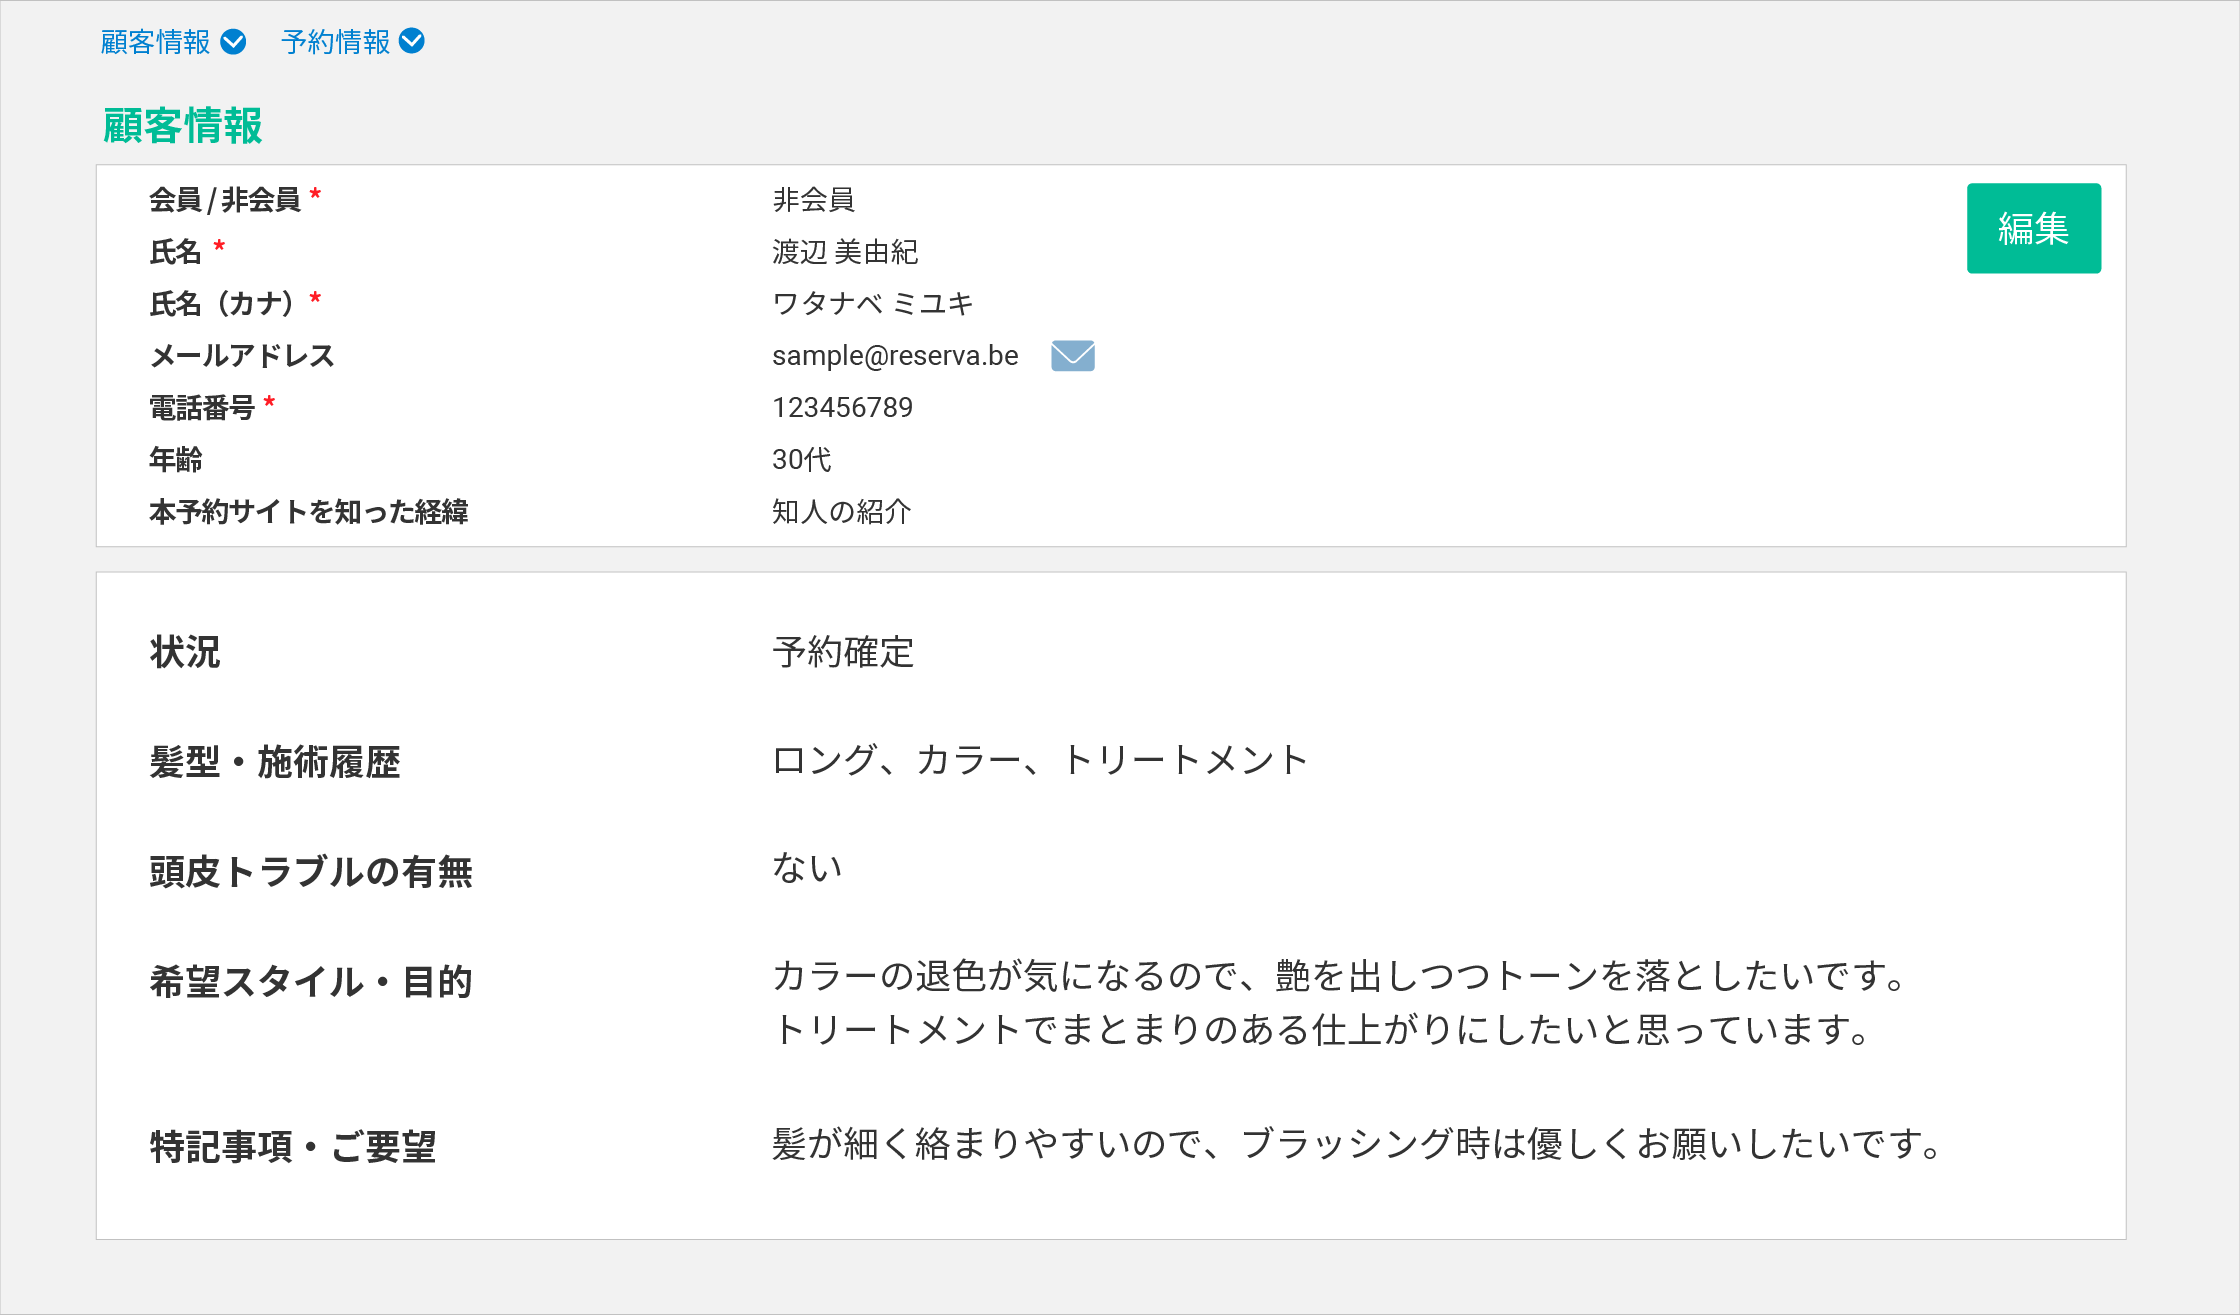Image resolution: width=2240 pixels, height=1315 pixels.
Task: Click the customer name 渡辺 美由紀
Action: point(845,252)
